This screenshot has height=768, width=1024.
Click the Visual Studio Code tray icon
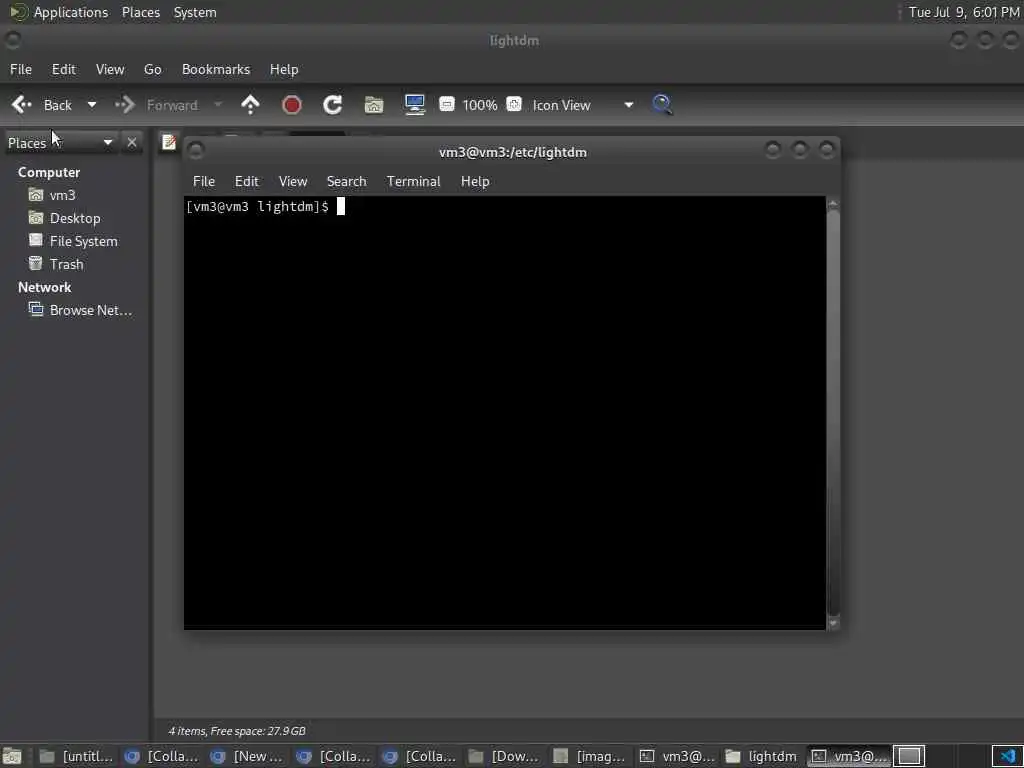click(1008, 756)
